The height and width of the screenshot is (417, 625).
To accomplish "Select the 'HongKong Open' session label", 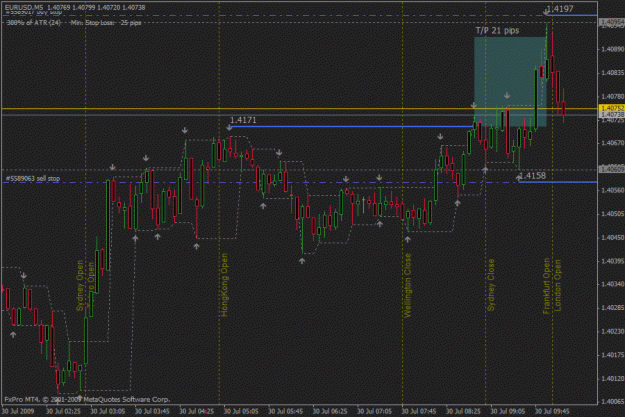I will click(224, 285).
